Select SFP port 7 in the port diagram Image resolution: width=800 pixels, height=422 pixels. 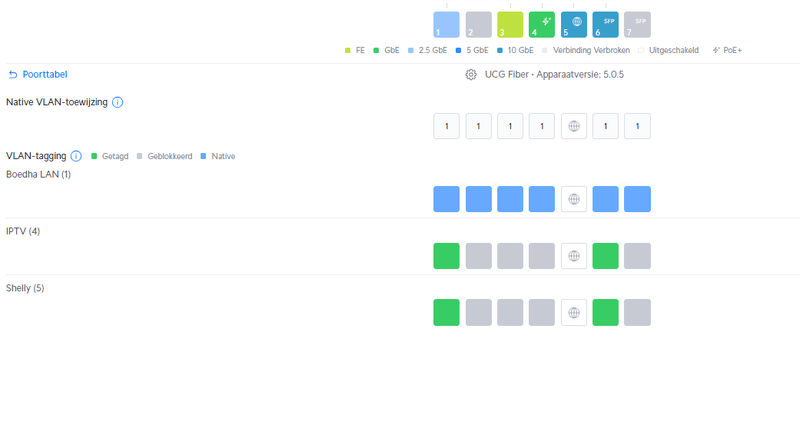(637, 24)
